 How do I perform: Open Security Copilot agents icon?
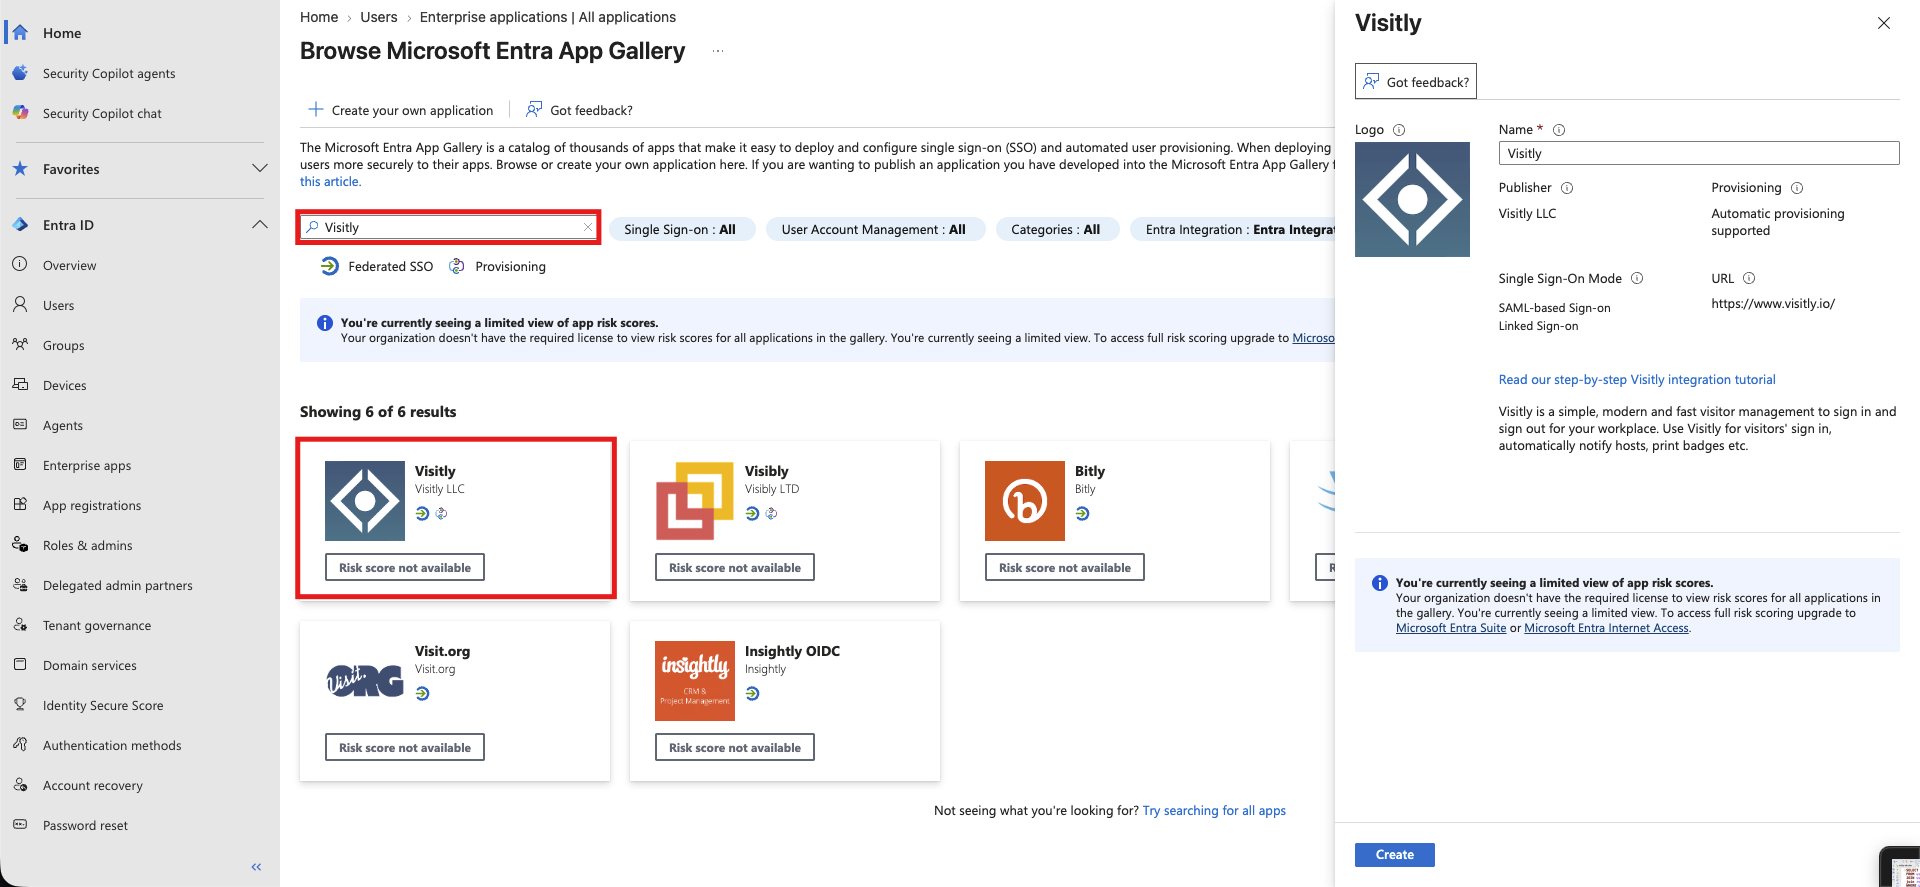[20, 73]
